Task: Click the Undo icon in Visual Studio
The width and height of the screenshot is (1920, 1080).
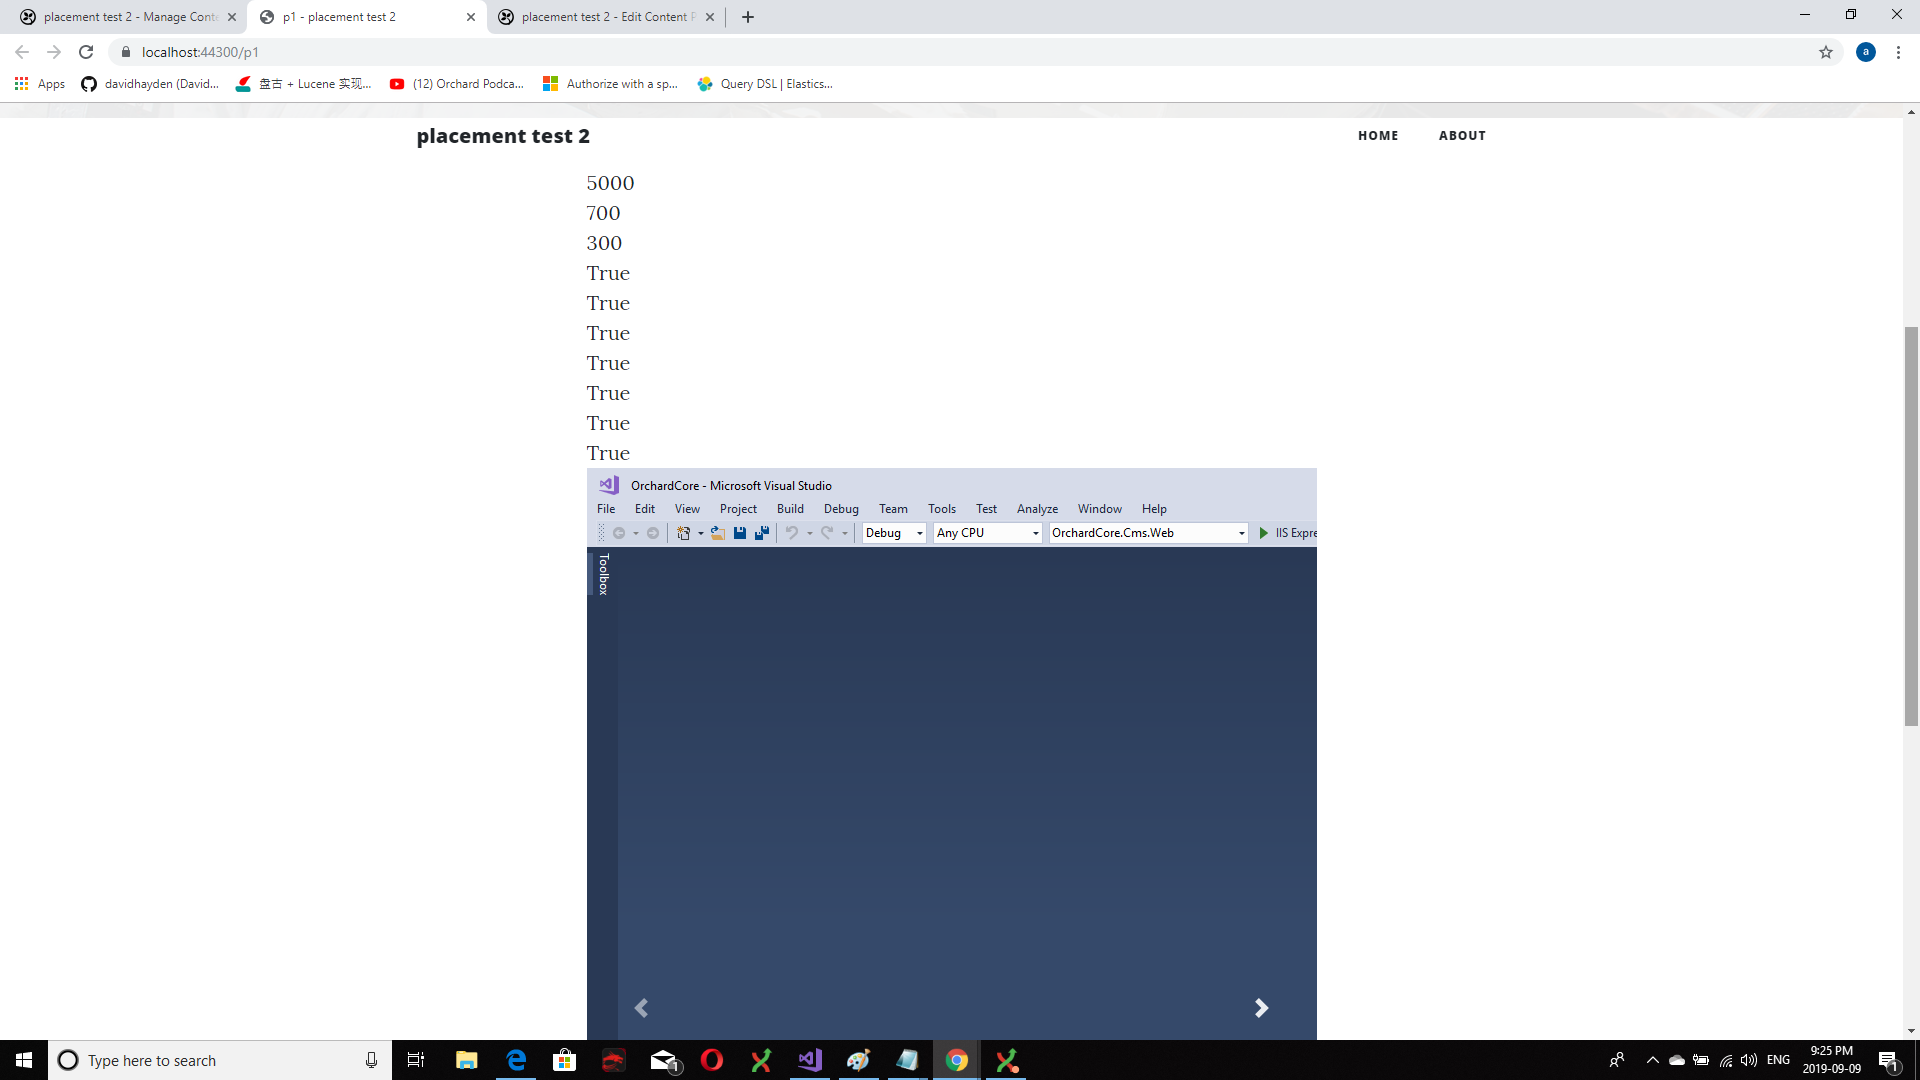Action: pos(790,533)
